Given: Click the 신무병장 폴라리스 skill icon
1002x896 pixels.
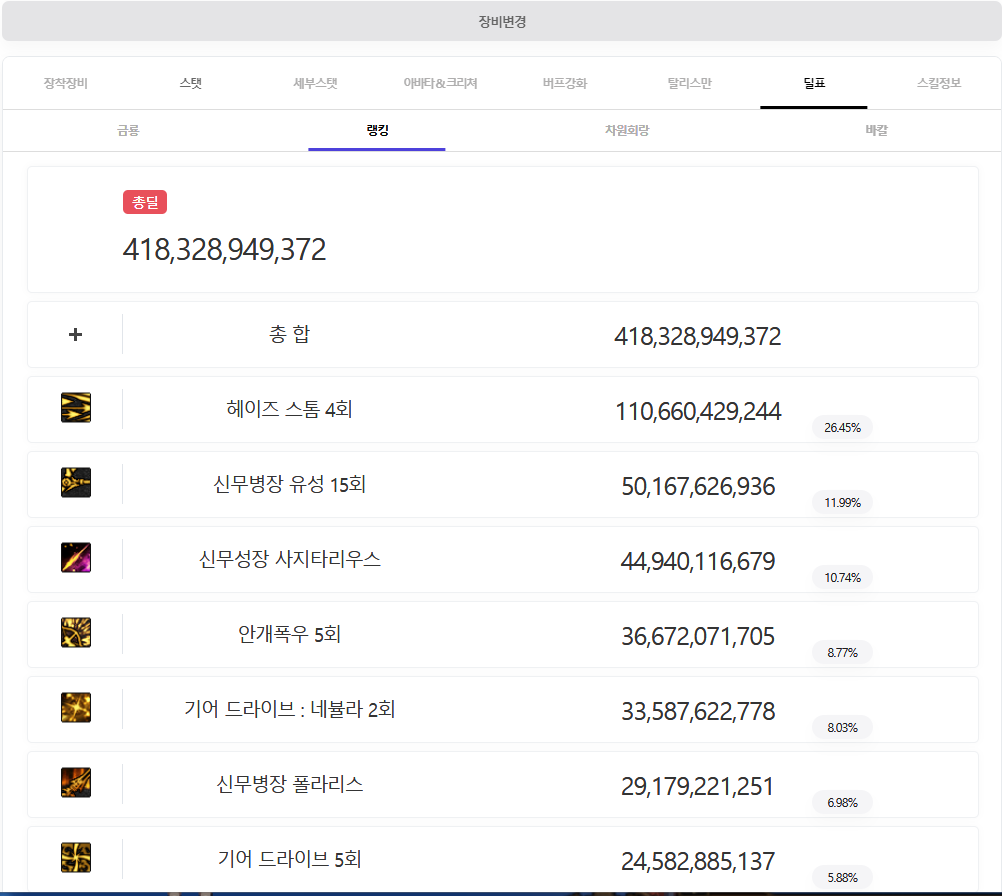Looking at the screenshot, I should click(76, 783).
